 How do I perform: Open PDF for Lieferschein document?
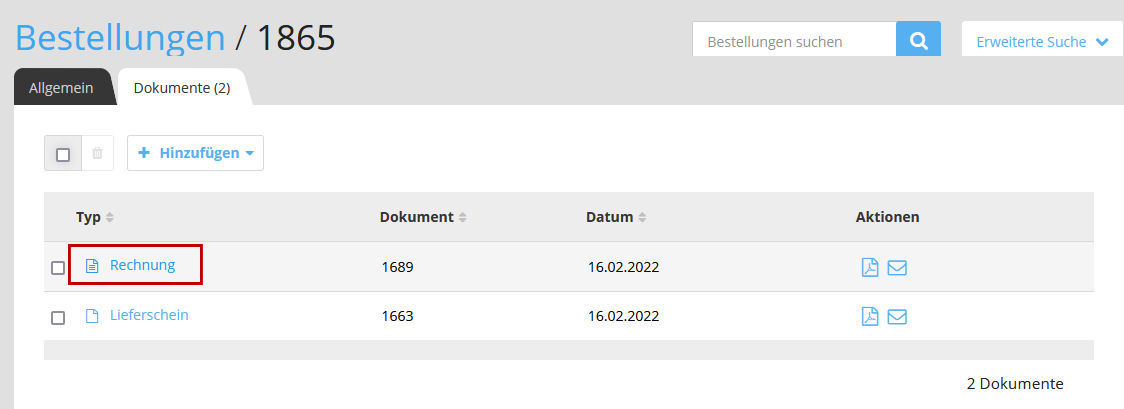[x=870, y=317]
